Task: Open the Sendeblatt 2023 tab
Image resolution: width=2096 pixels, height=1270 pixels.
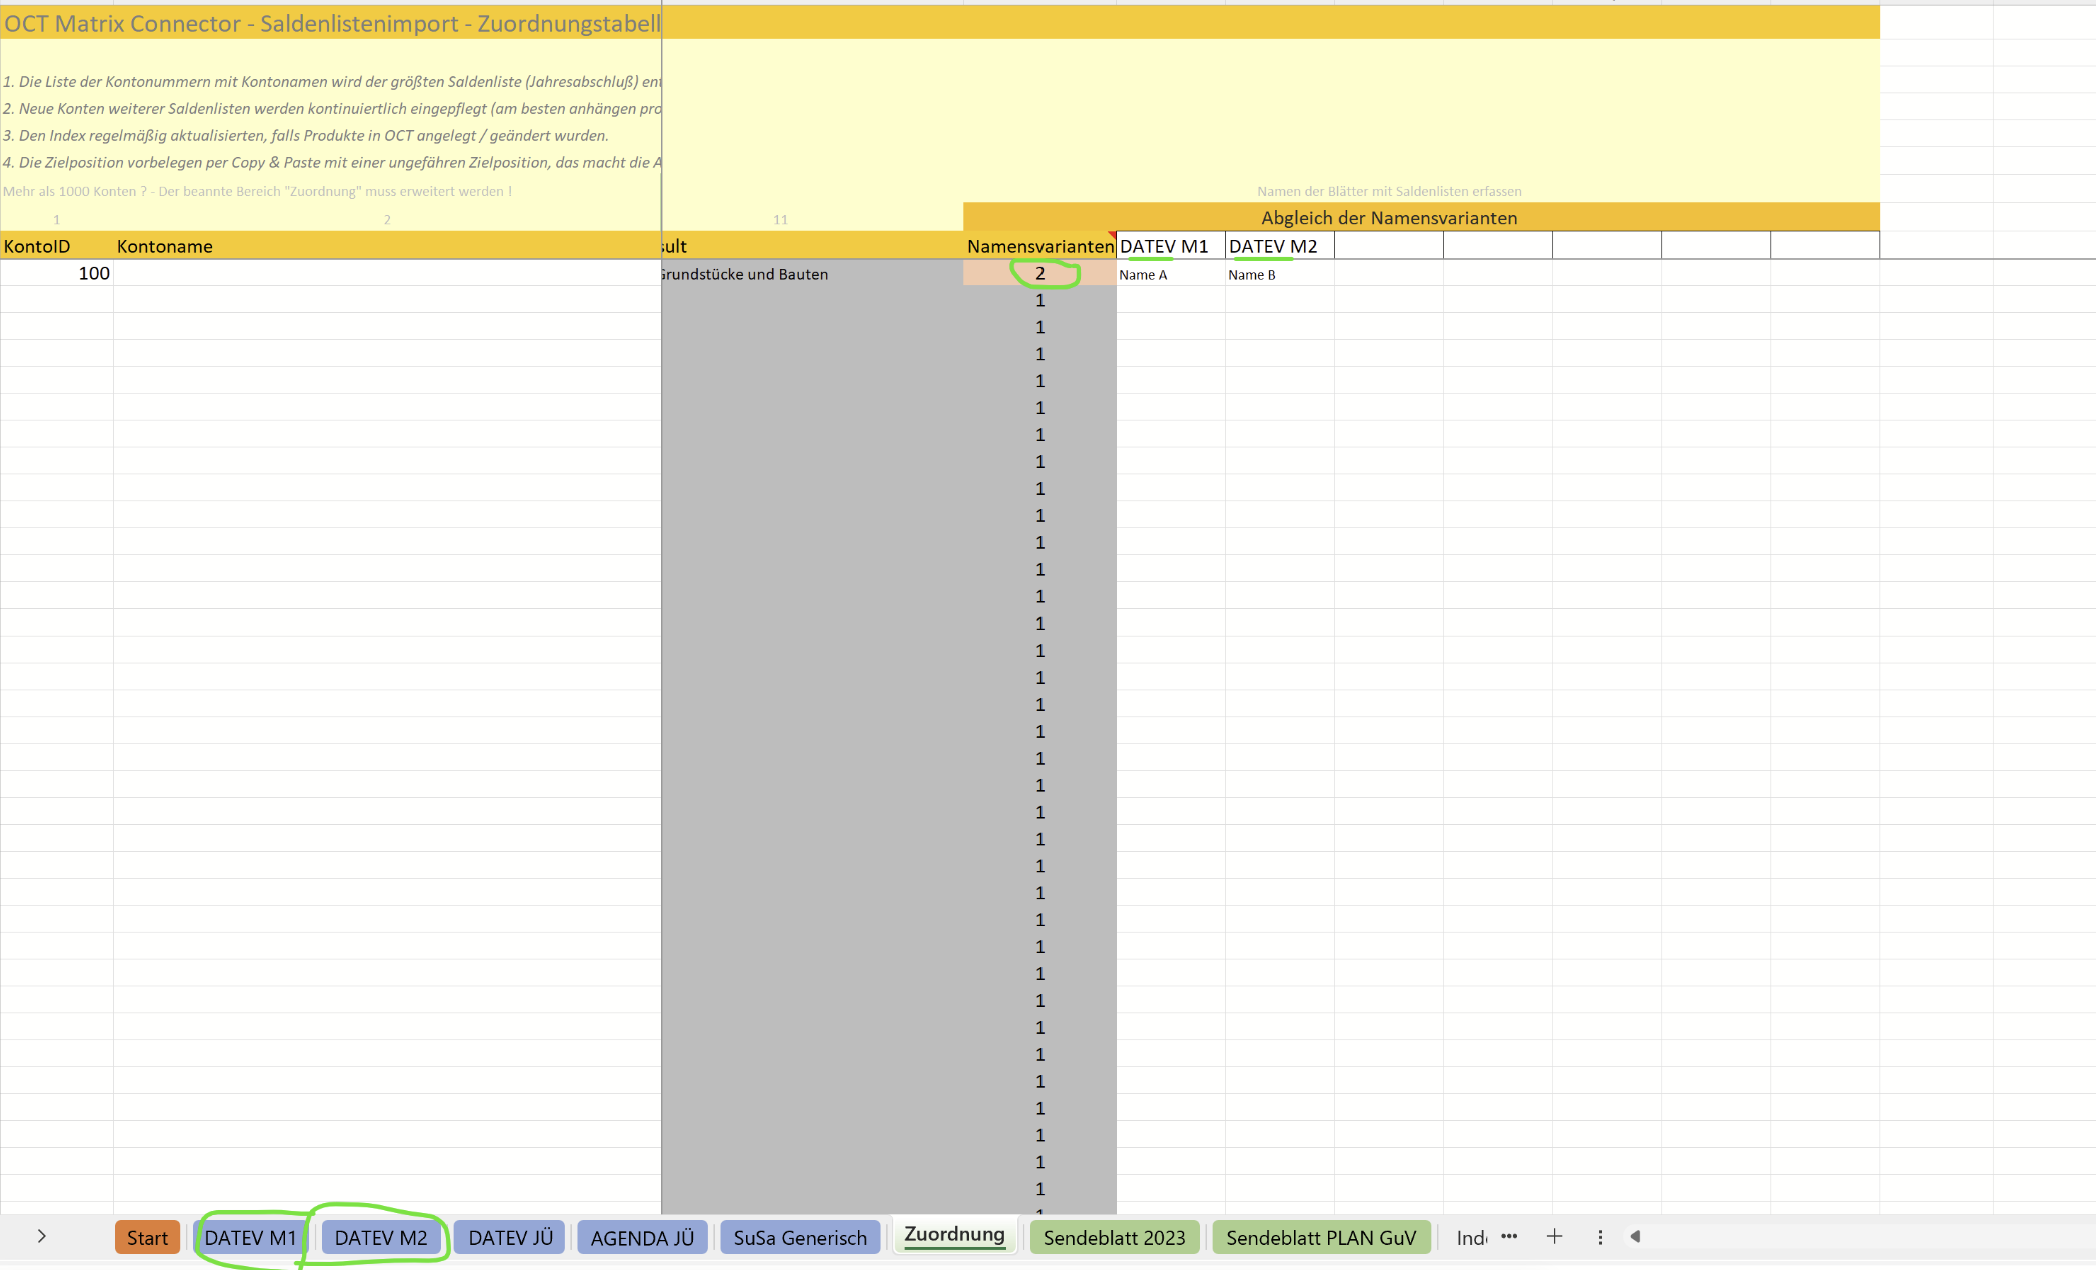Action: (1114, 1238)
